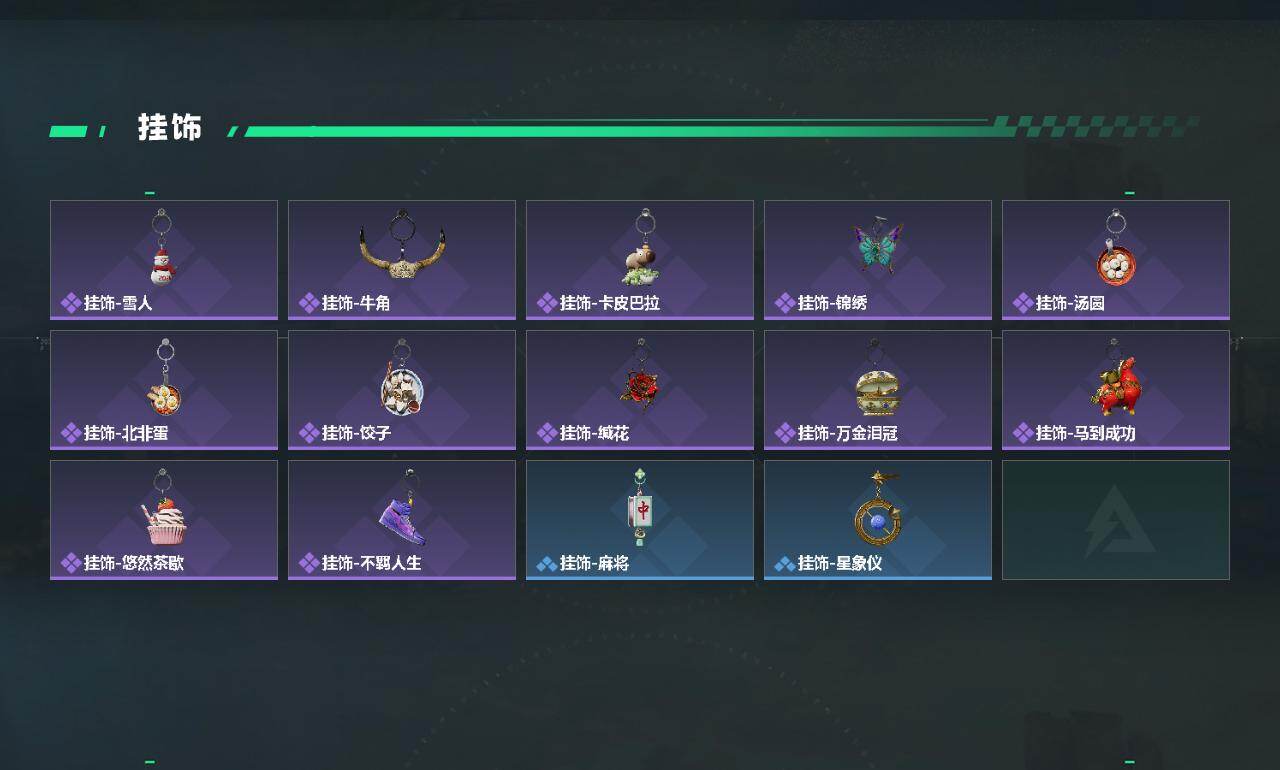Select the snowman charm 挂饰-雪人

coord(164,260)
